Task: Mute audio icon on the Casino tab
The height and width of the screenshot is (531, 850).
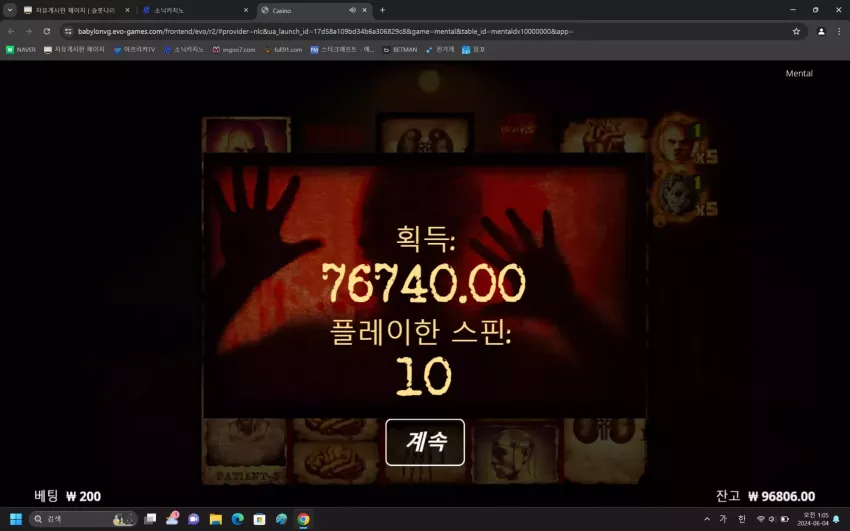Action: 352,10
